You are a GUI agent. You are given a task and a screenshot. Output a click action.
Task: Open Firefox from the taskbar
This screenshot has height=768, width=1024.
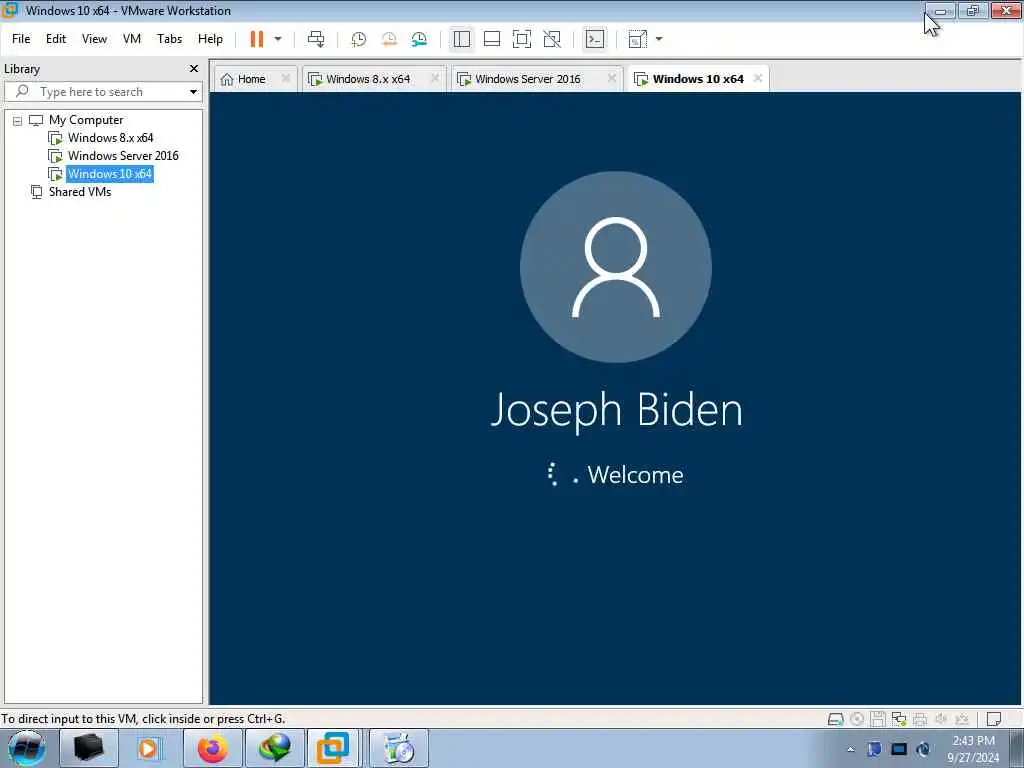click(x=212, y=748)
